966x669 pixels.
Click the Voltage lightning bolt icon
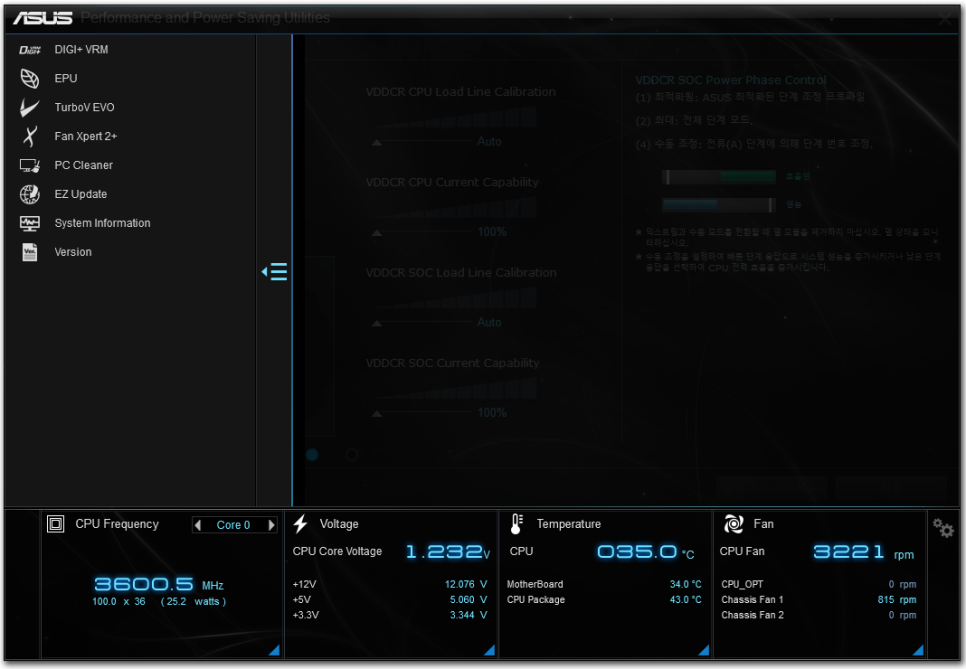click(x=301, y=524)
